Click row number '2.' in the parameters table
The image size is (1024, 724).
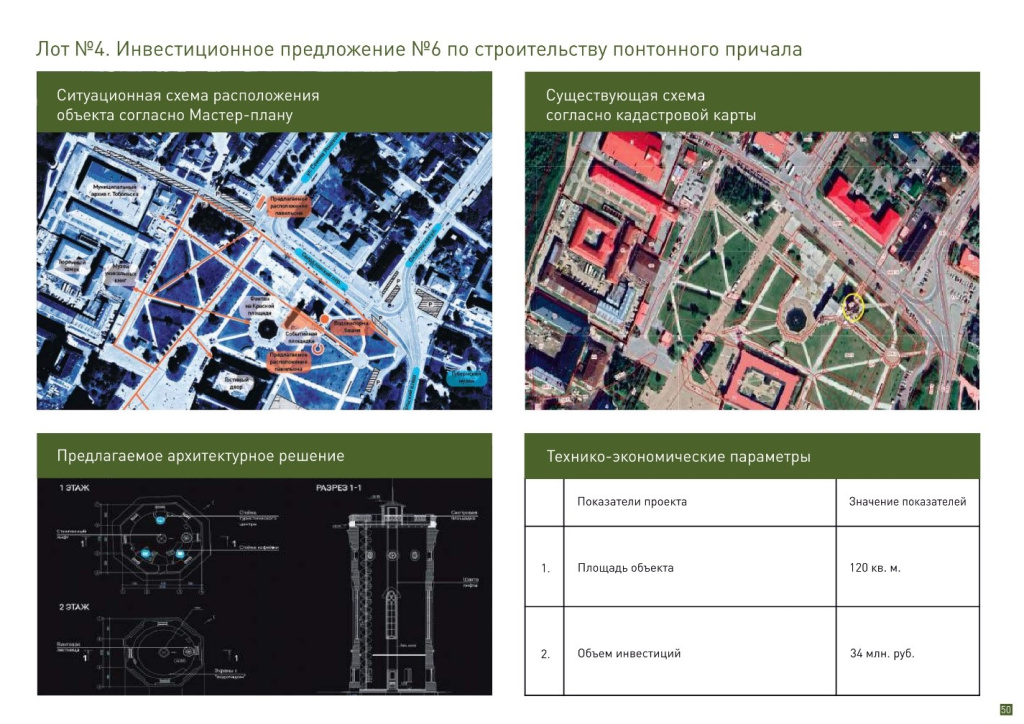click(545, 654)
